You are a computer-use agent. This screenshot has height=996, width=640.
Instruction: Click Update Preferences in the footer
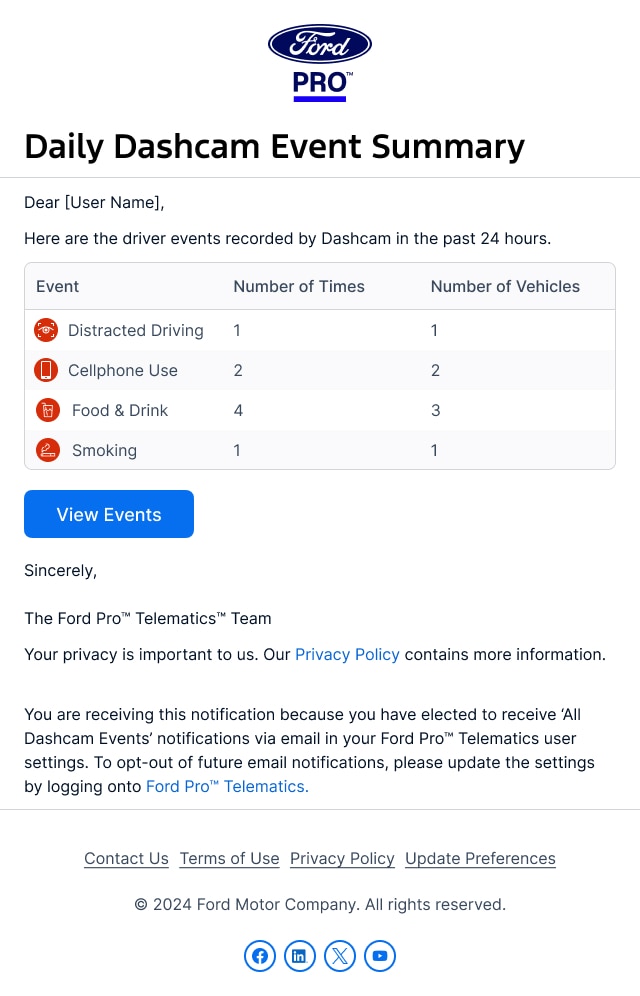click(x=480, y=859)
